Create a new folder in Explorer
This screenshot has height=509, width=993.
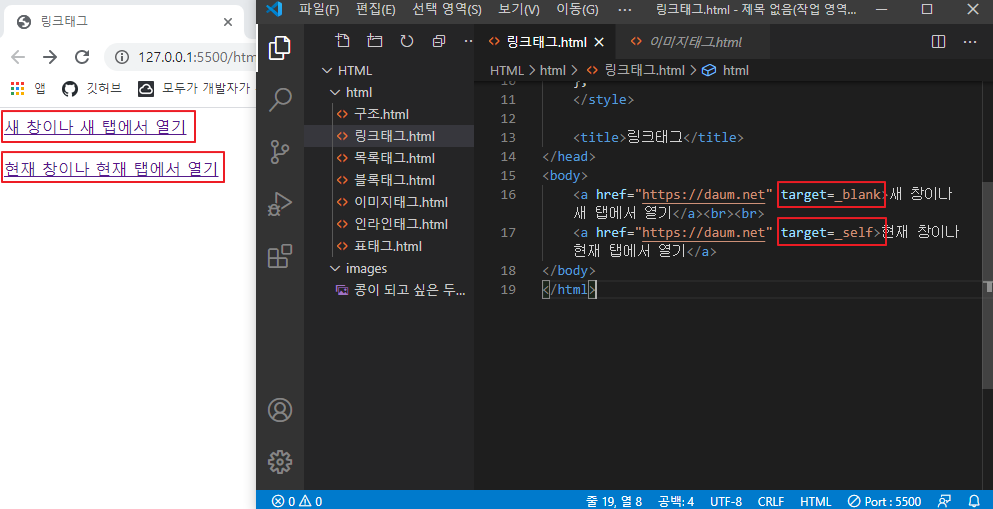(x=374, y=42)
